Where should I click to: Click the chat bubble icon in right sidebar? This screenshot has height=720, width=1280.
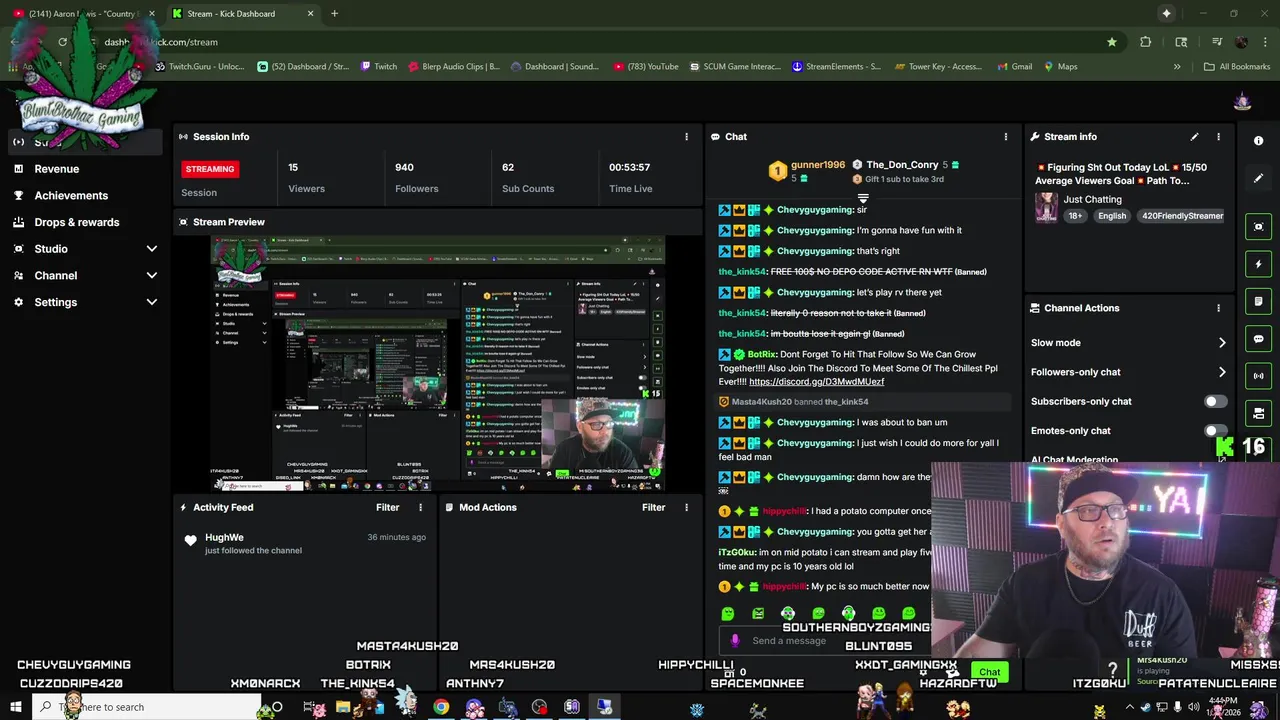1259,339
